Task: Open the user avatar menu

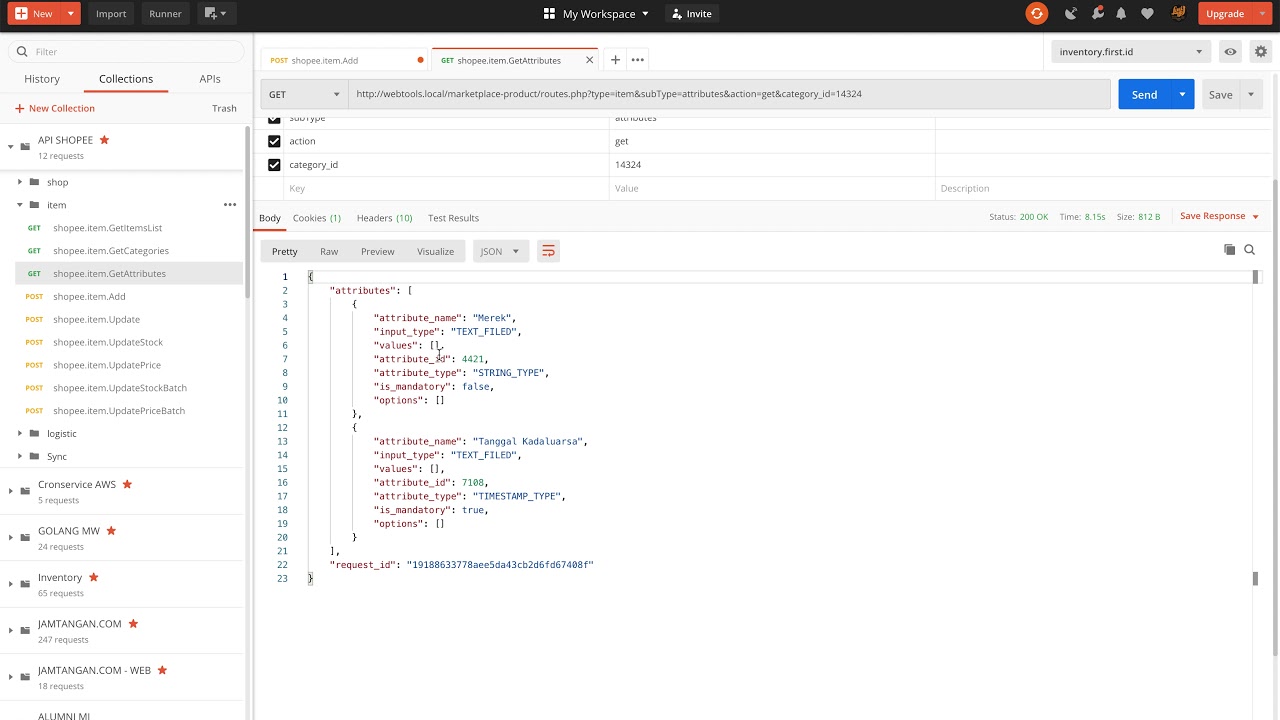Action: (x=1178, y=14)
